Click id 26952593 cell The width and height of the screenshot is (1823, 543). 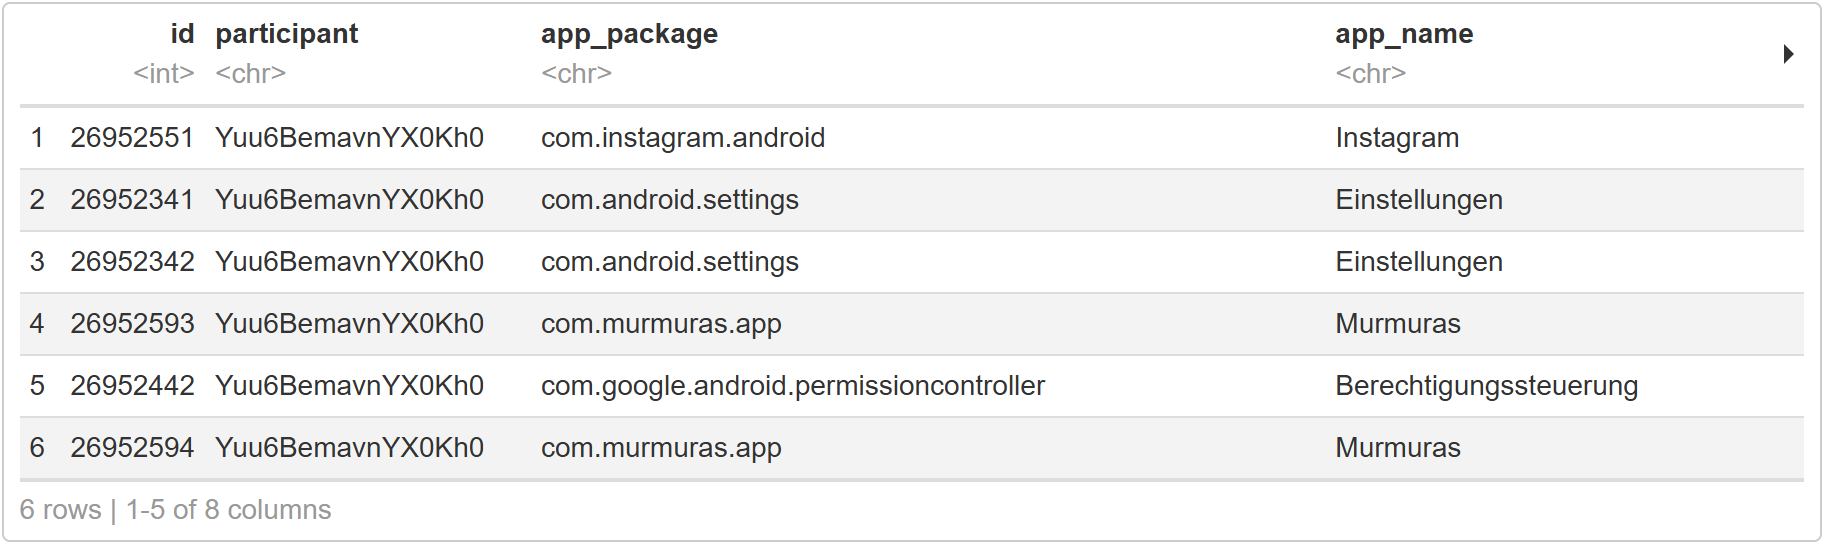[132, 324]
